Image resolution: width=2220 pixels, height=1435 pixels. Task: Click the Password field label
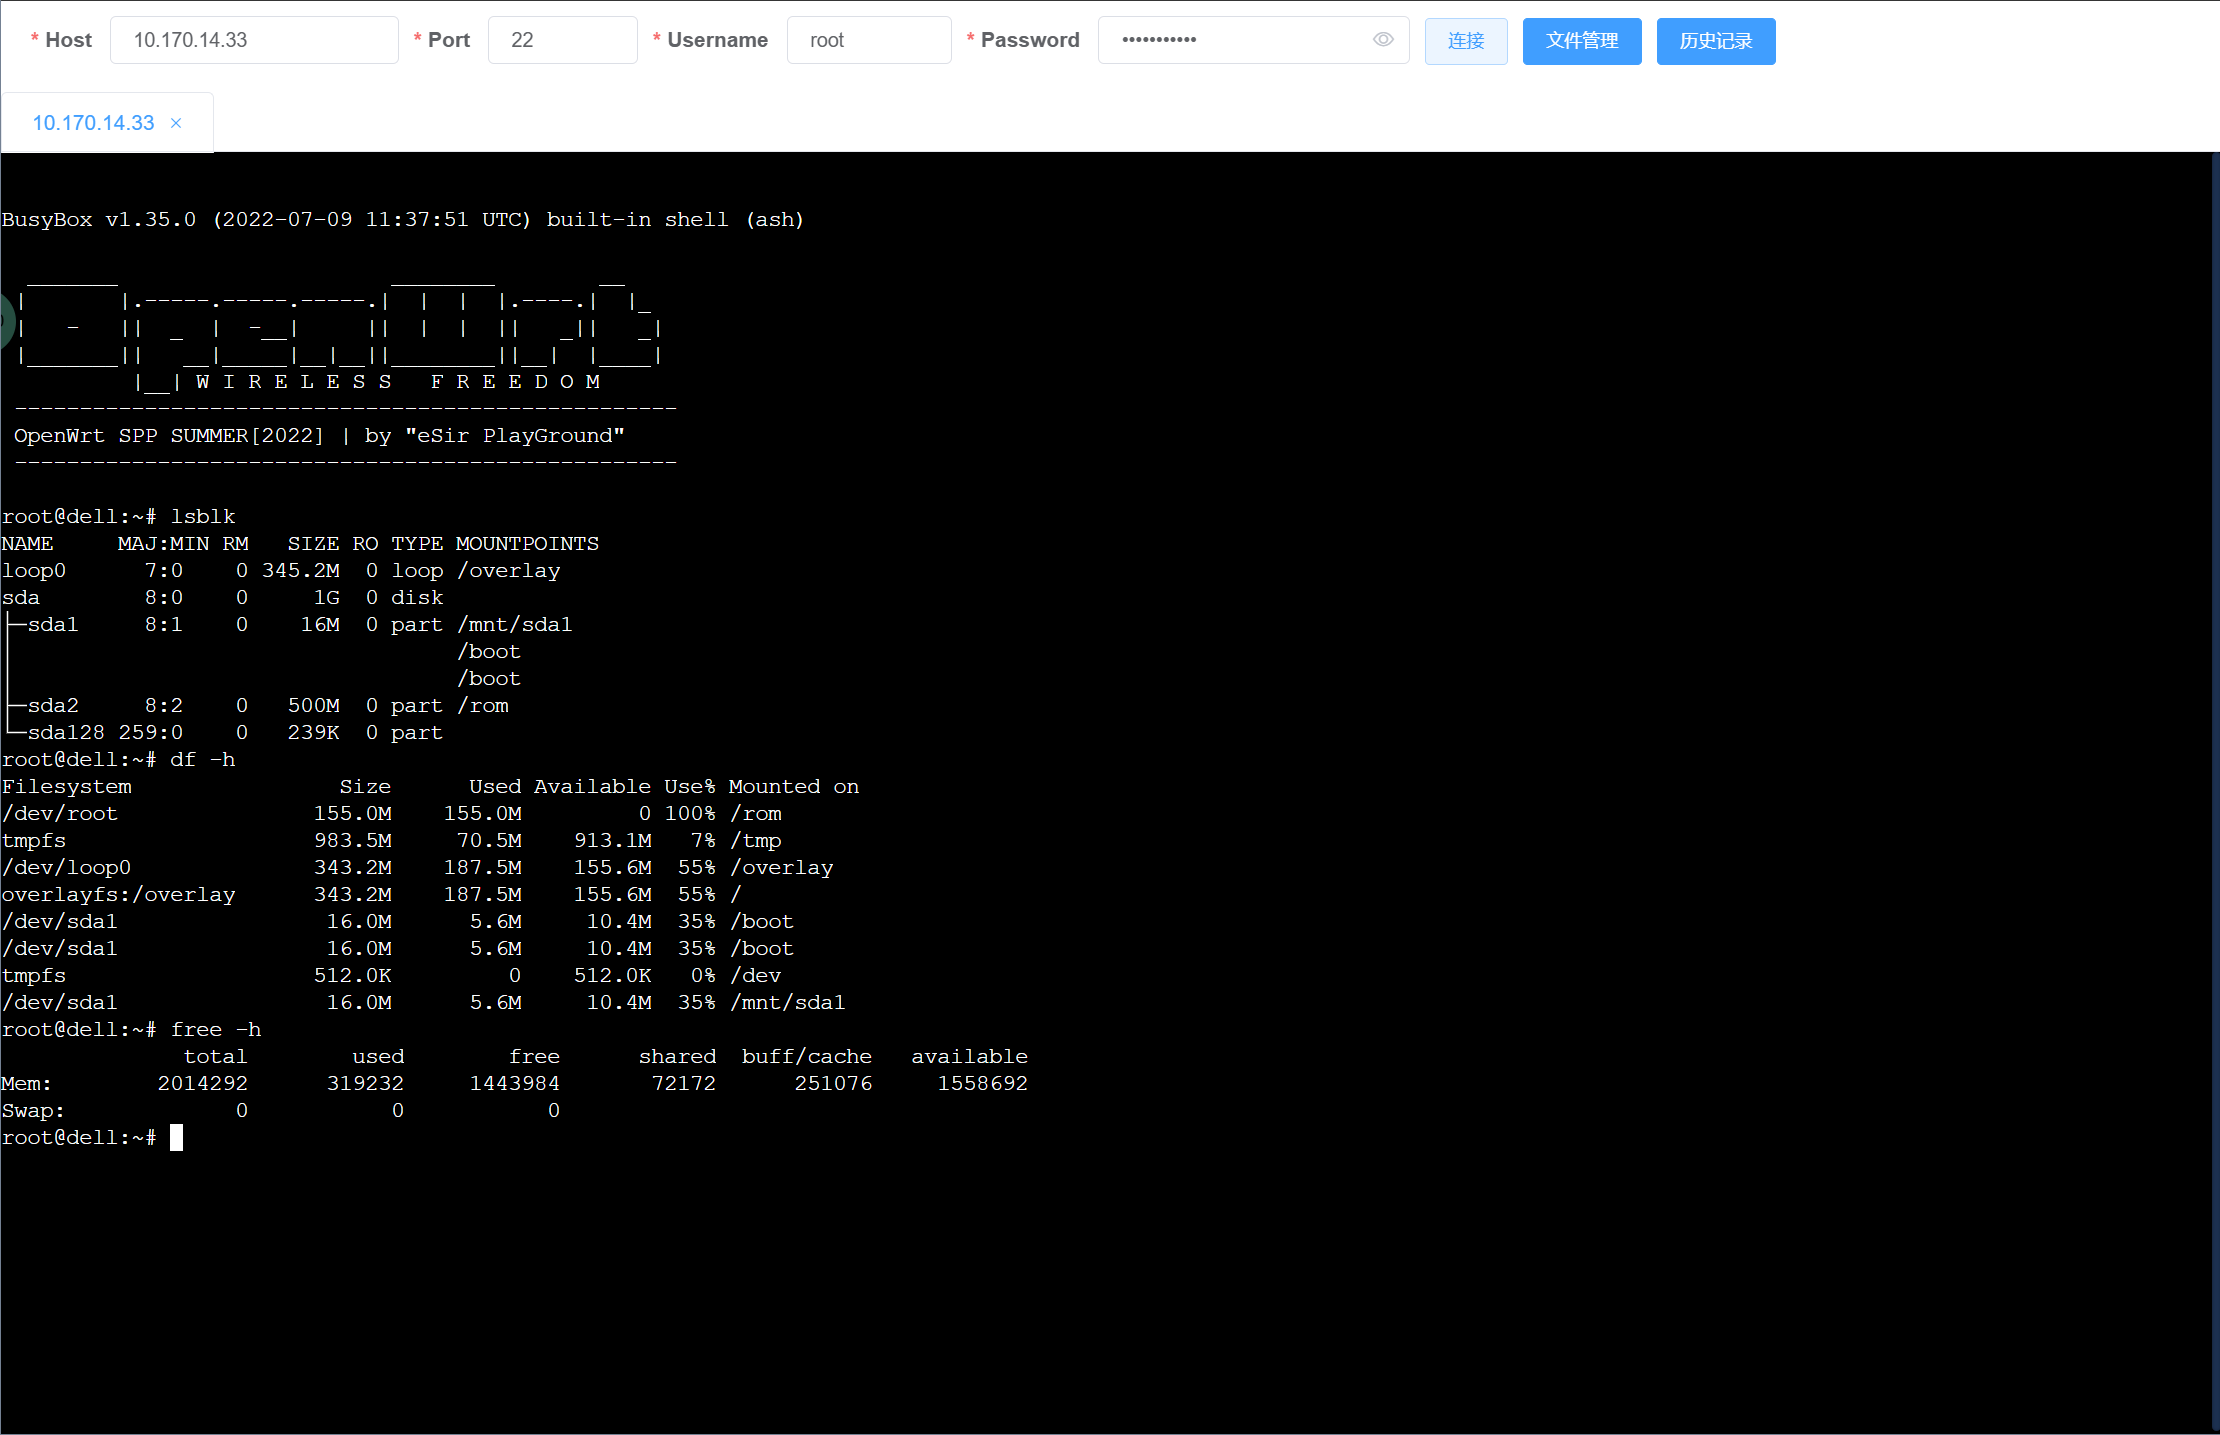1029,40
